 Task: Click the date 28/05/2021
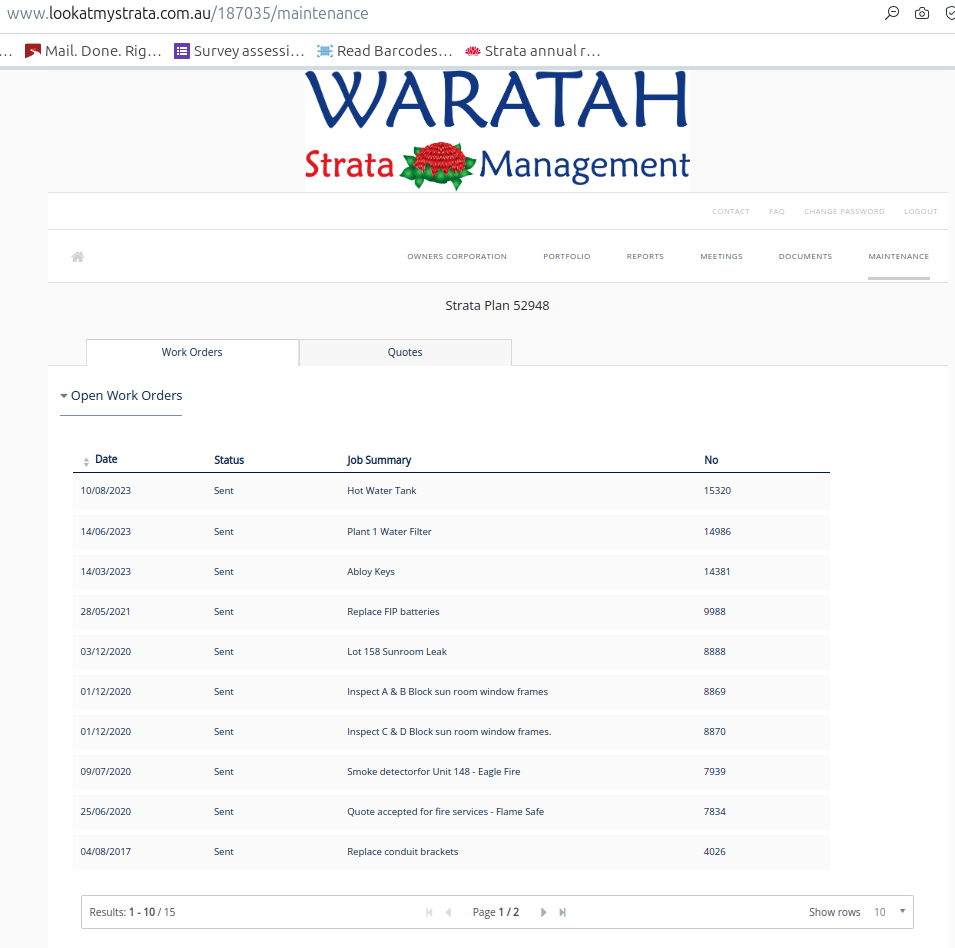[105, 612]
